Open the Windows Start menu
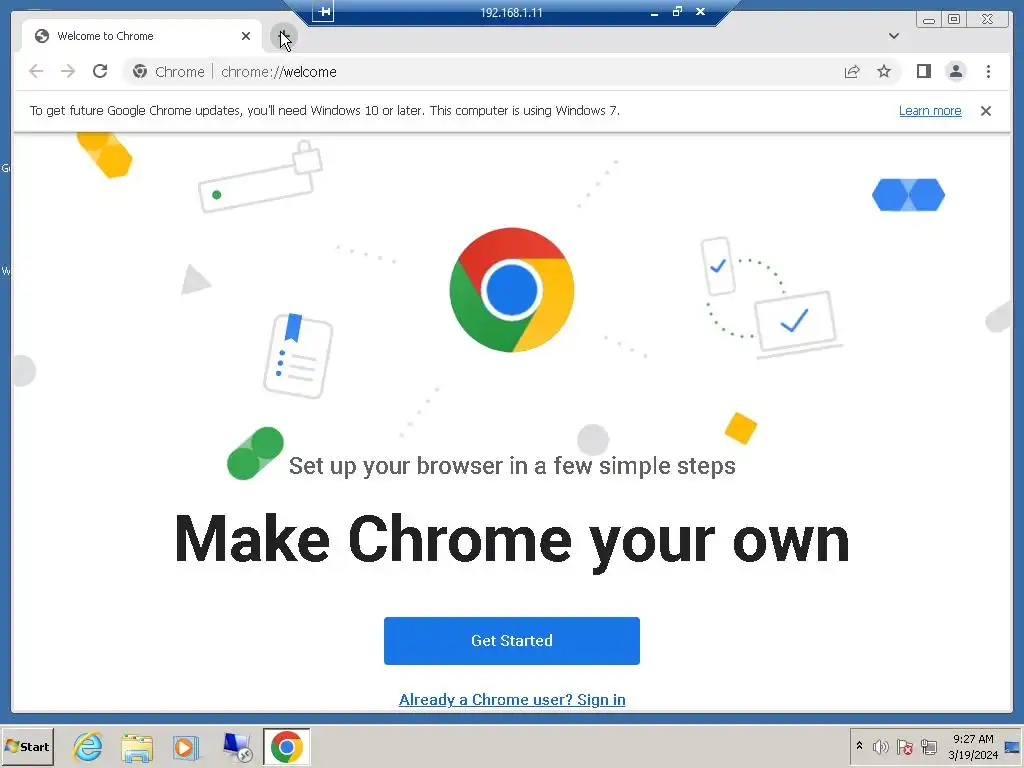The image size is (1024, 768). click(27, 746)
